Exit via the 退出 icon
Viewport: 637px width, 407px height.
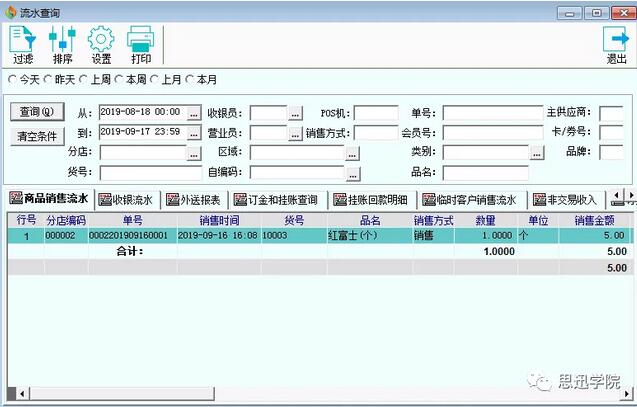point(616,40)
